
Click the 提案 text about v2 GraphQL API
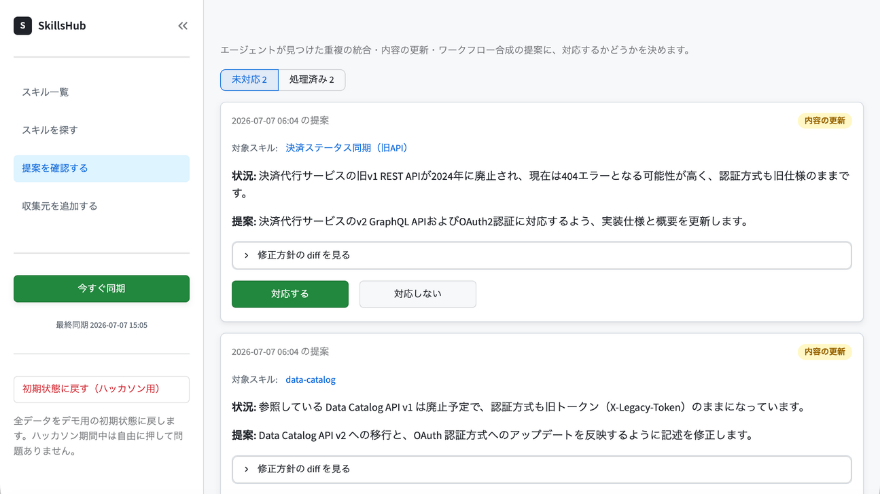(x=491, y=222)
